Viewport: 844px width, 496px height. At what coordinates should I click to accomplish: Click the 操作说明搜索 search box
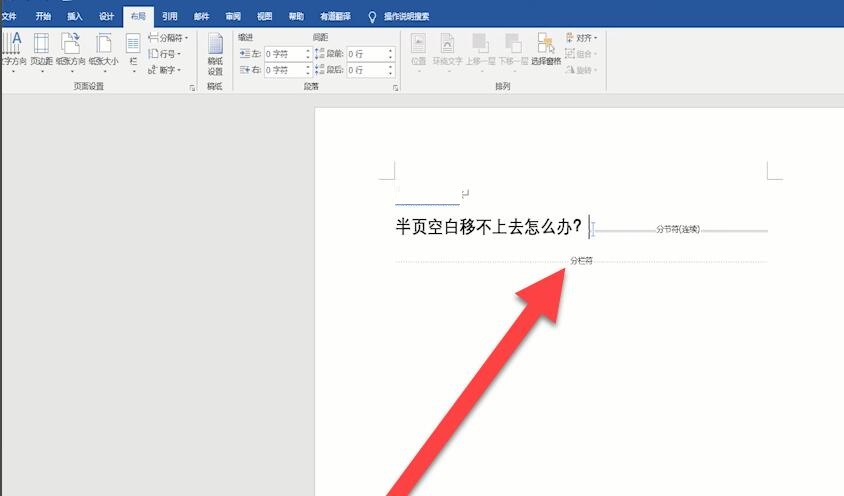coord(406,17)
